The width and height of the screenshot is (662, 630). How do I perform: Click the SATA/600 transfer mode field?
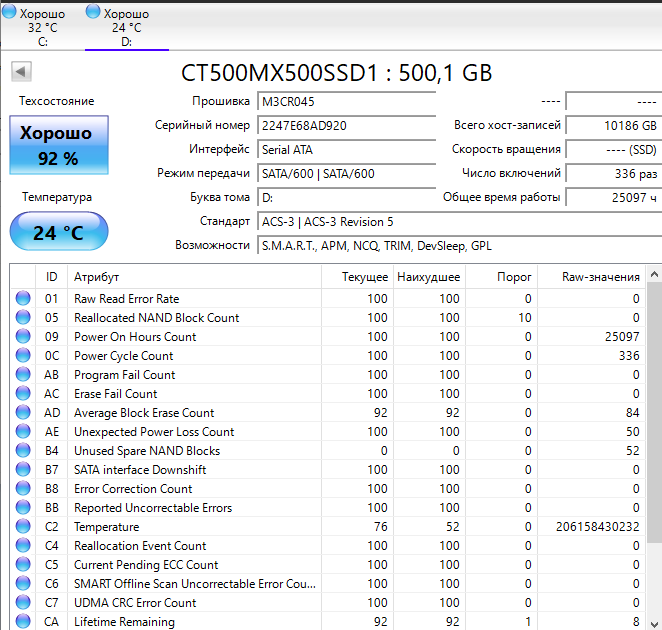pos(347,174)
